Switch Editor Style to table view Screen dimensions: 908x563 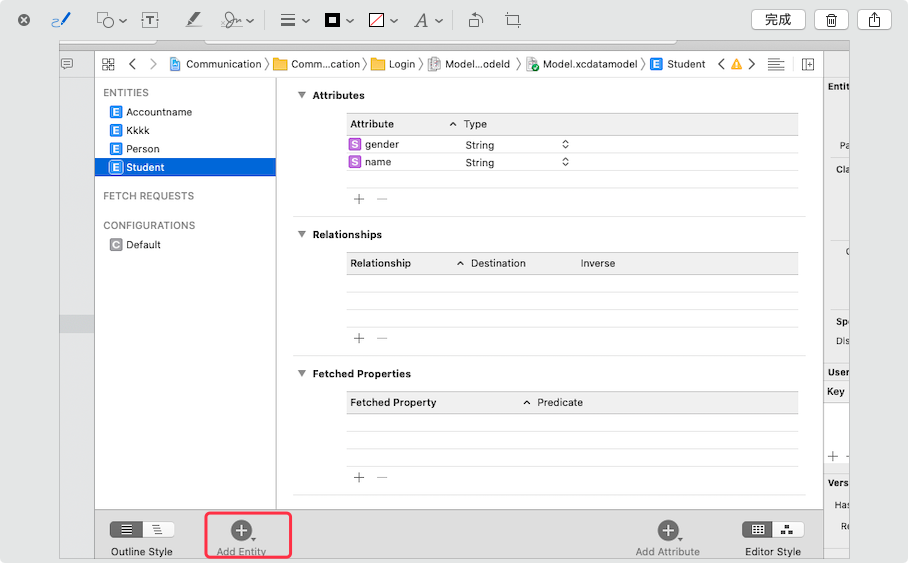click(757, 529)
